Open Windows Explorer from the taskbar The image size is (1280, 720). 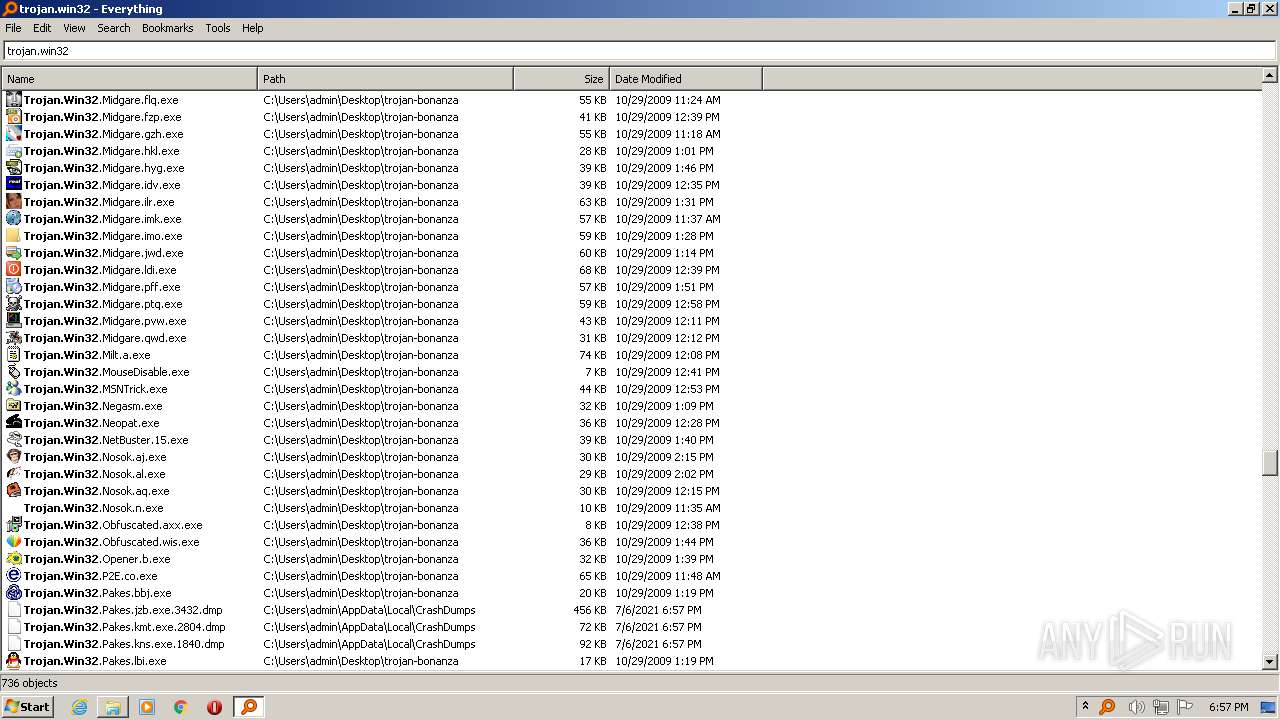coord(113,707)
